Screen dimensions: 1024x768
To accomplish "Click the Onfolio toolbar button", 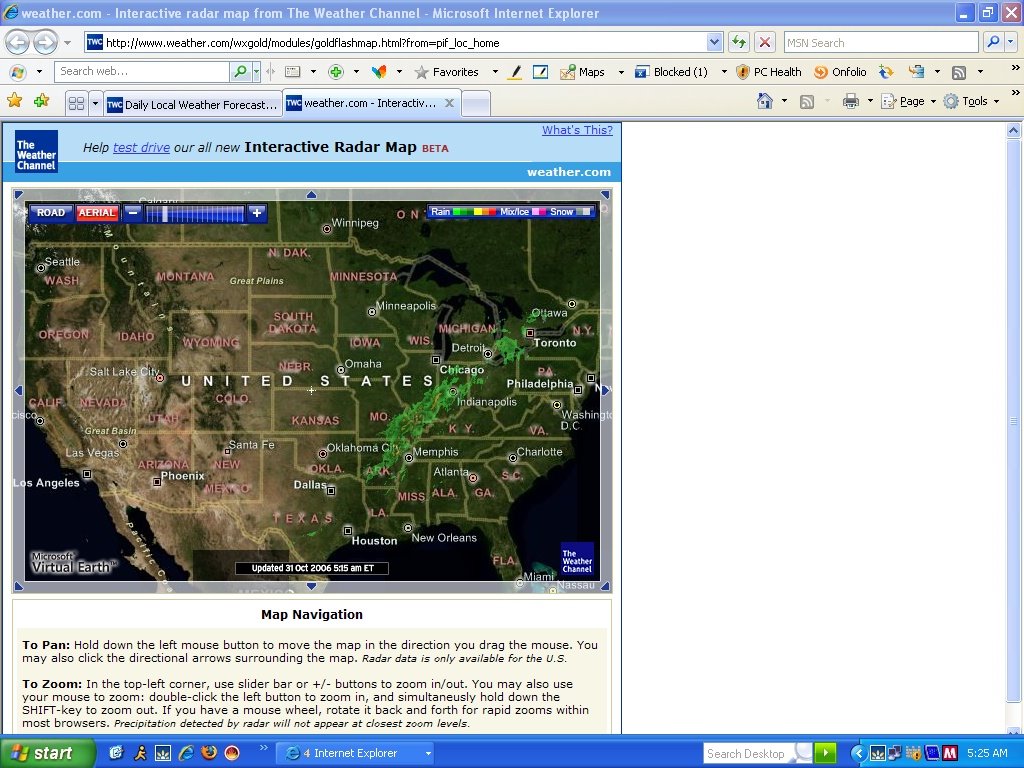I will (840, 72).
